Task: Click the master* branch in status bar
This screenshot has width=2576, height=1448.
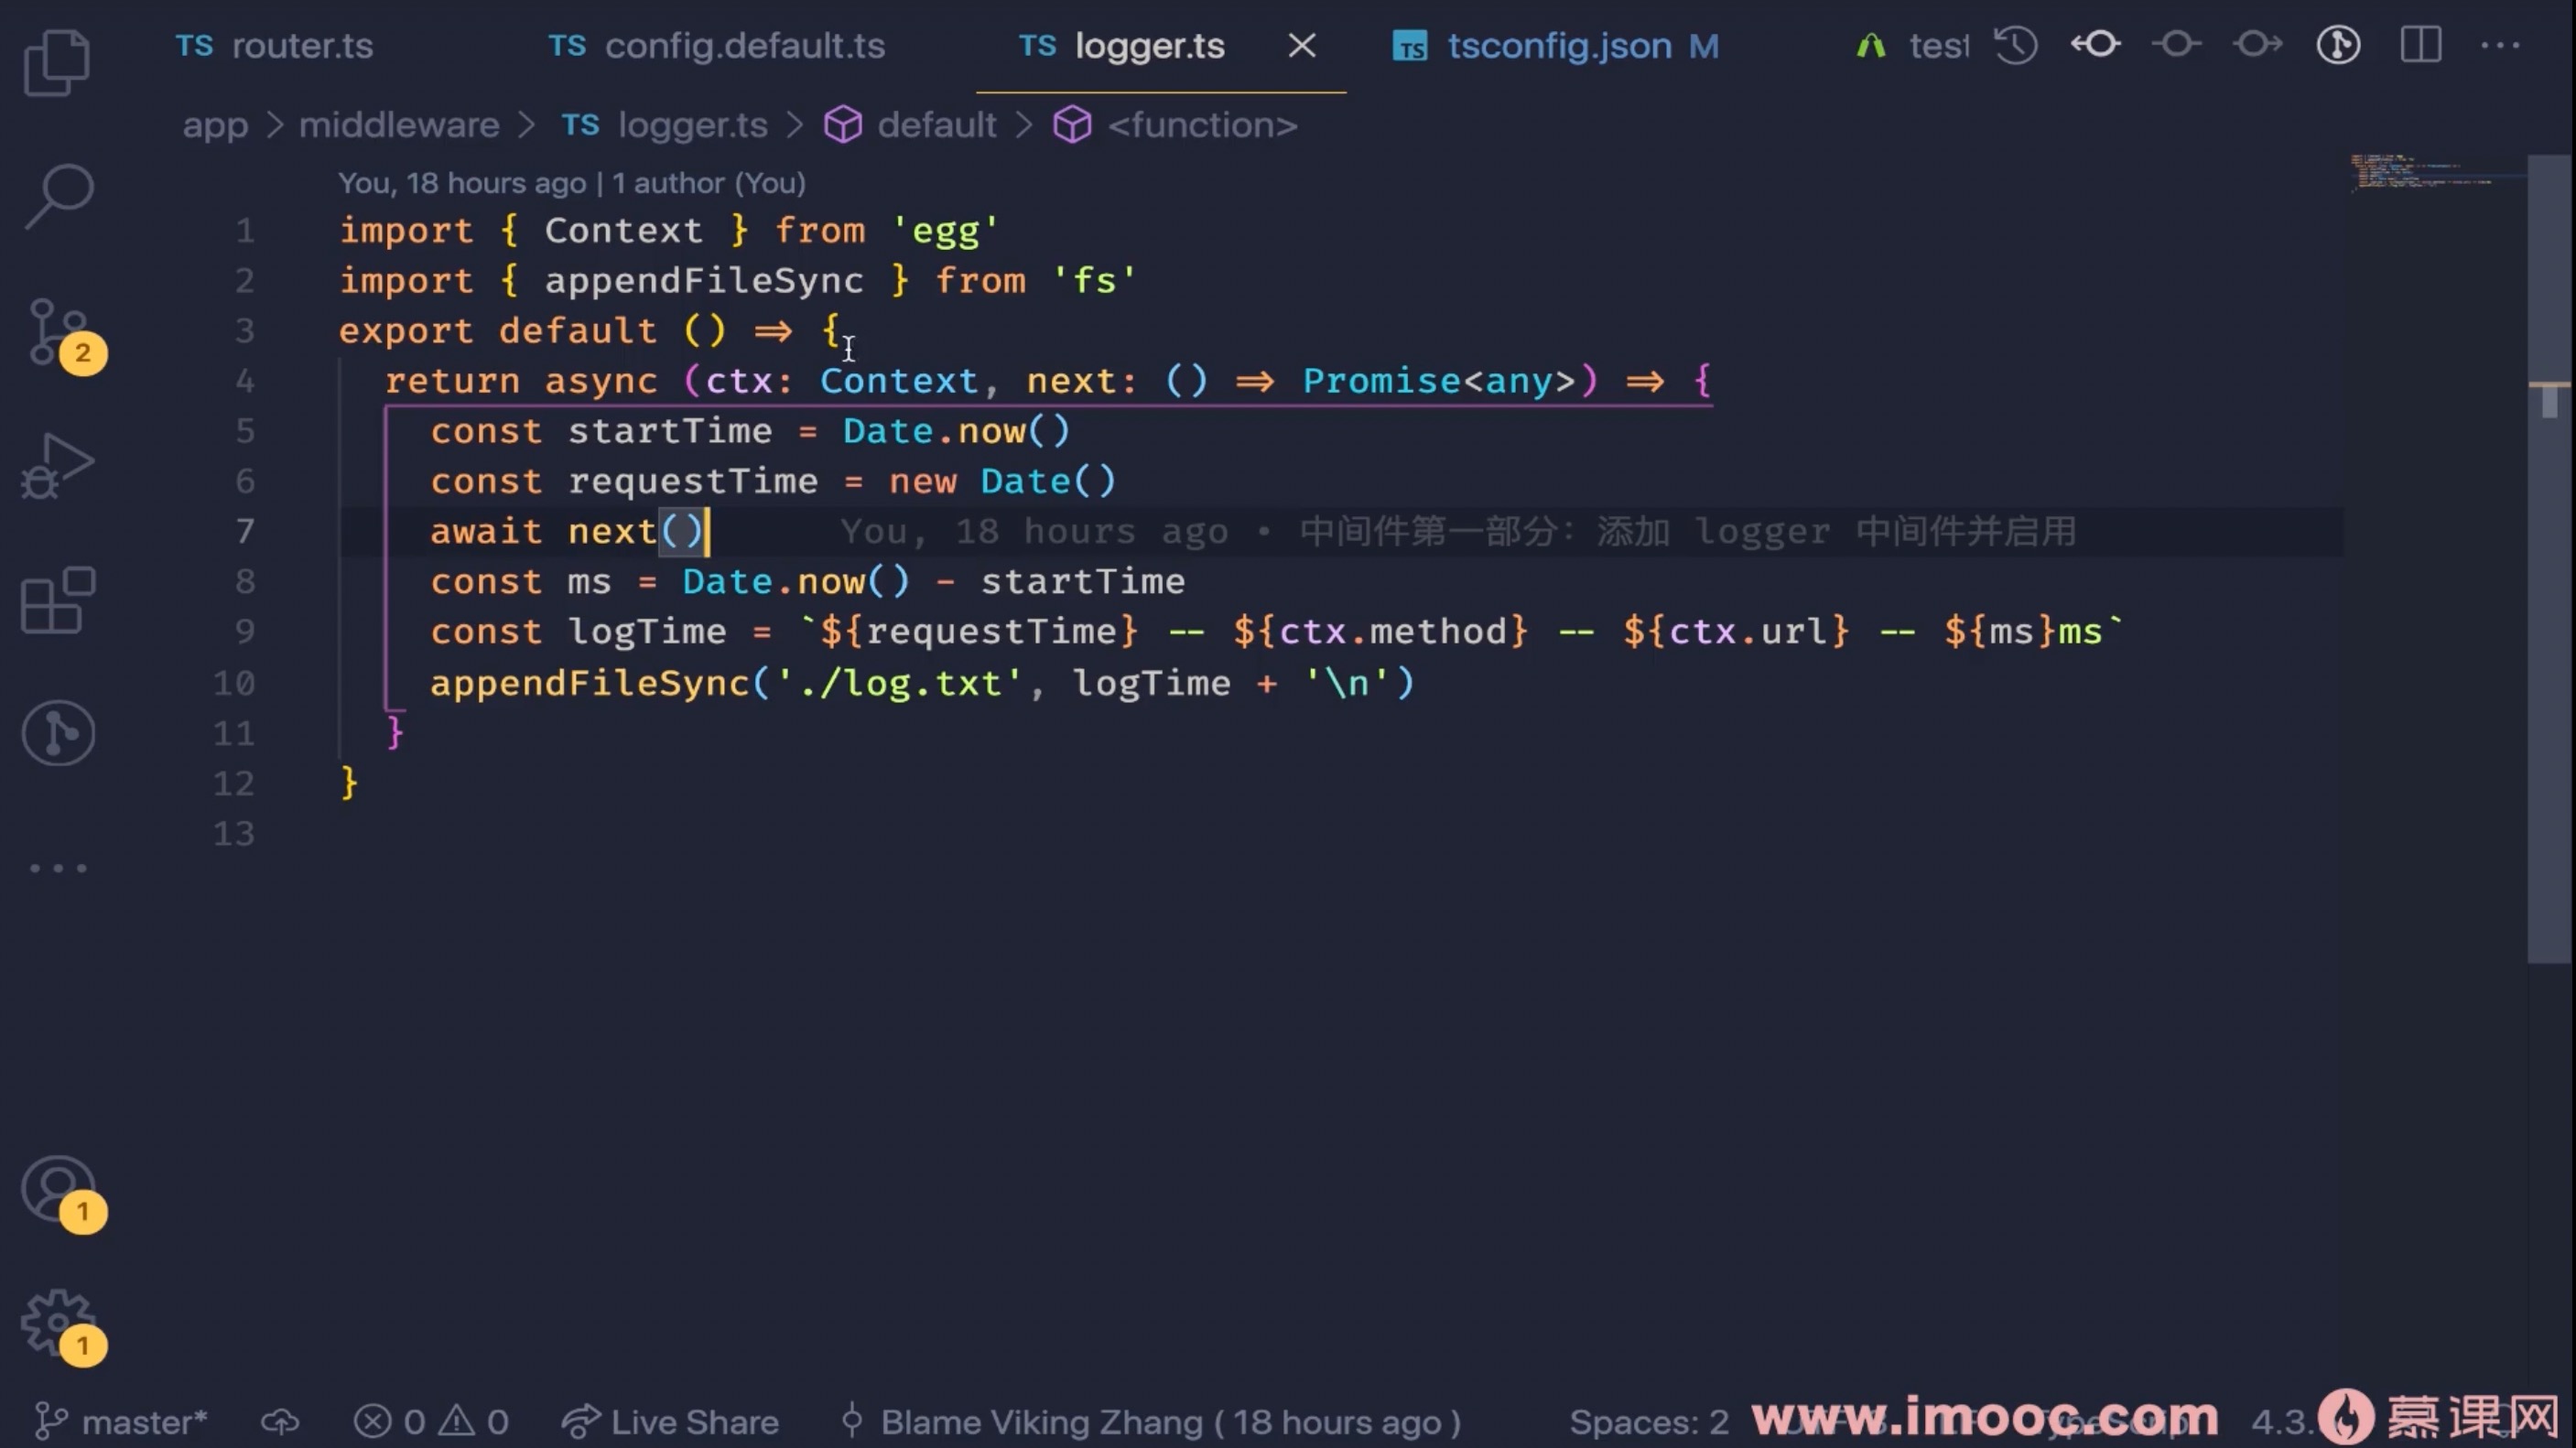Action: pos(121,1422)
